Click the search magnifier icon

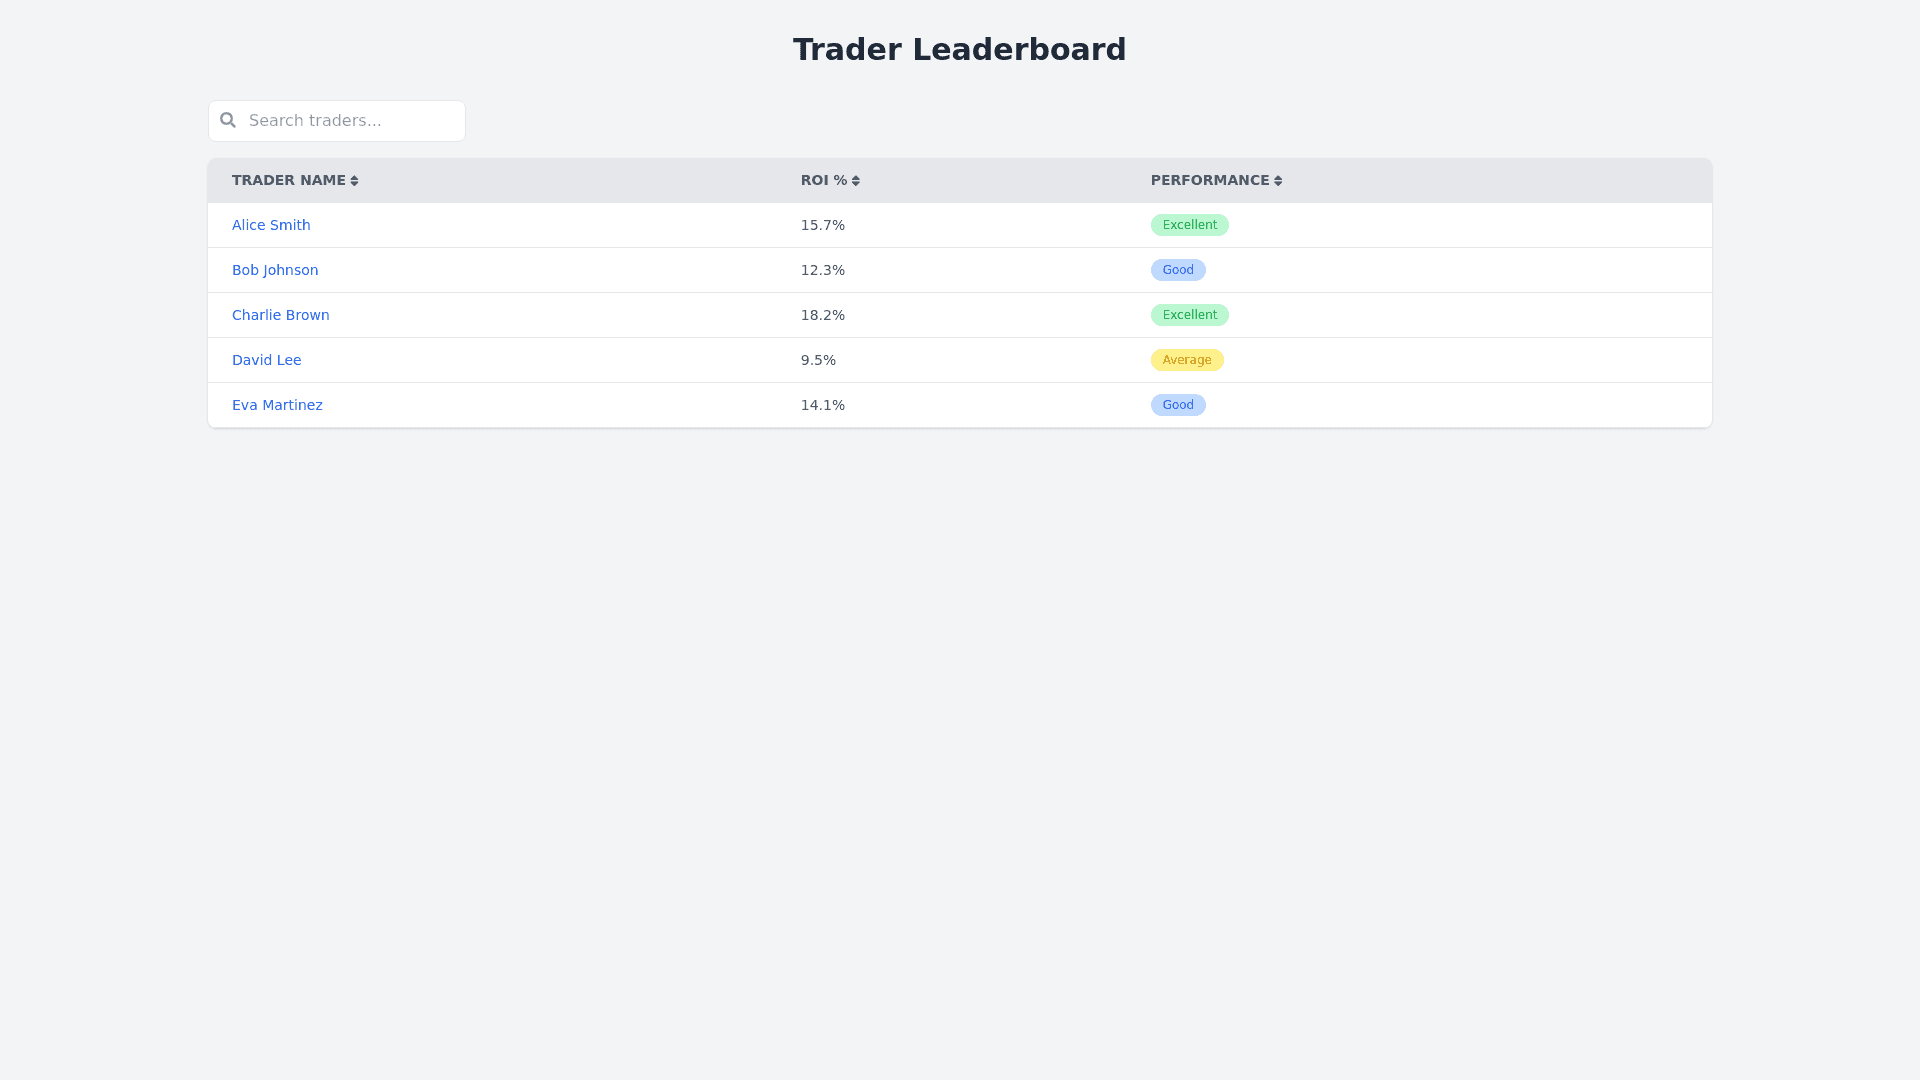(228, 120)
